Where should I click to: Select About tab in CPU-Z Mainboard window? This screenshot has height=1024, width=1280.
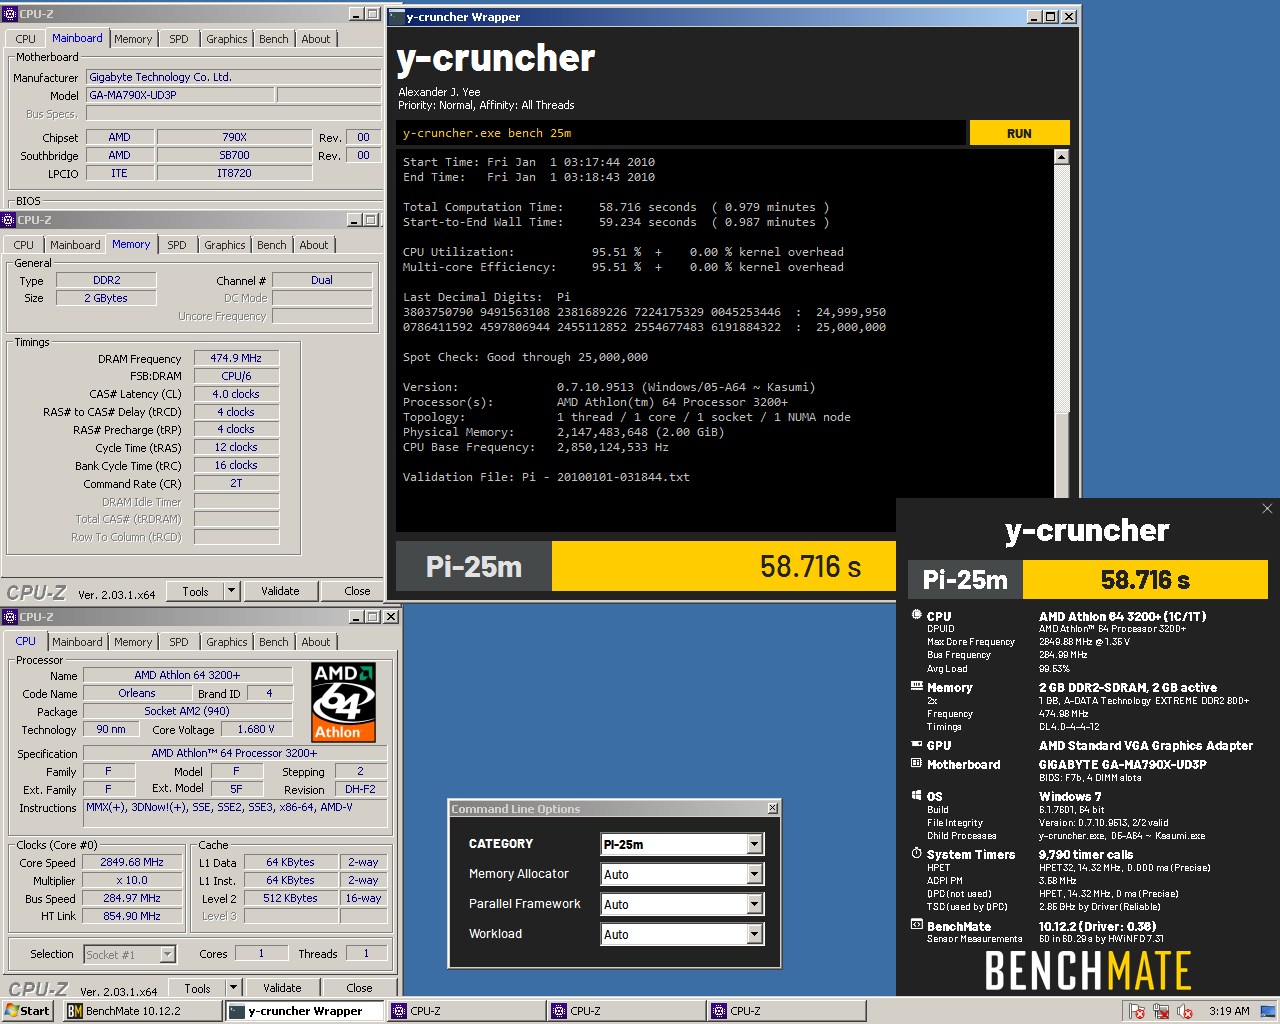pos(316,39)
